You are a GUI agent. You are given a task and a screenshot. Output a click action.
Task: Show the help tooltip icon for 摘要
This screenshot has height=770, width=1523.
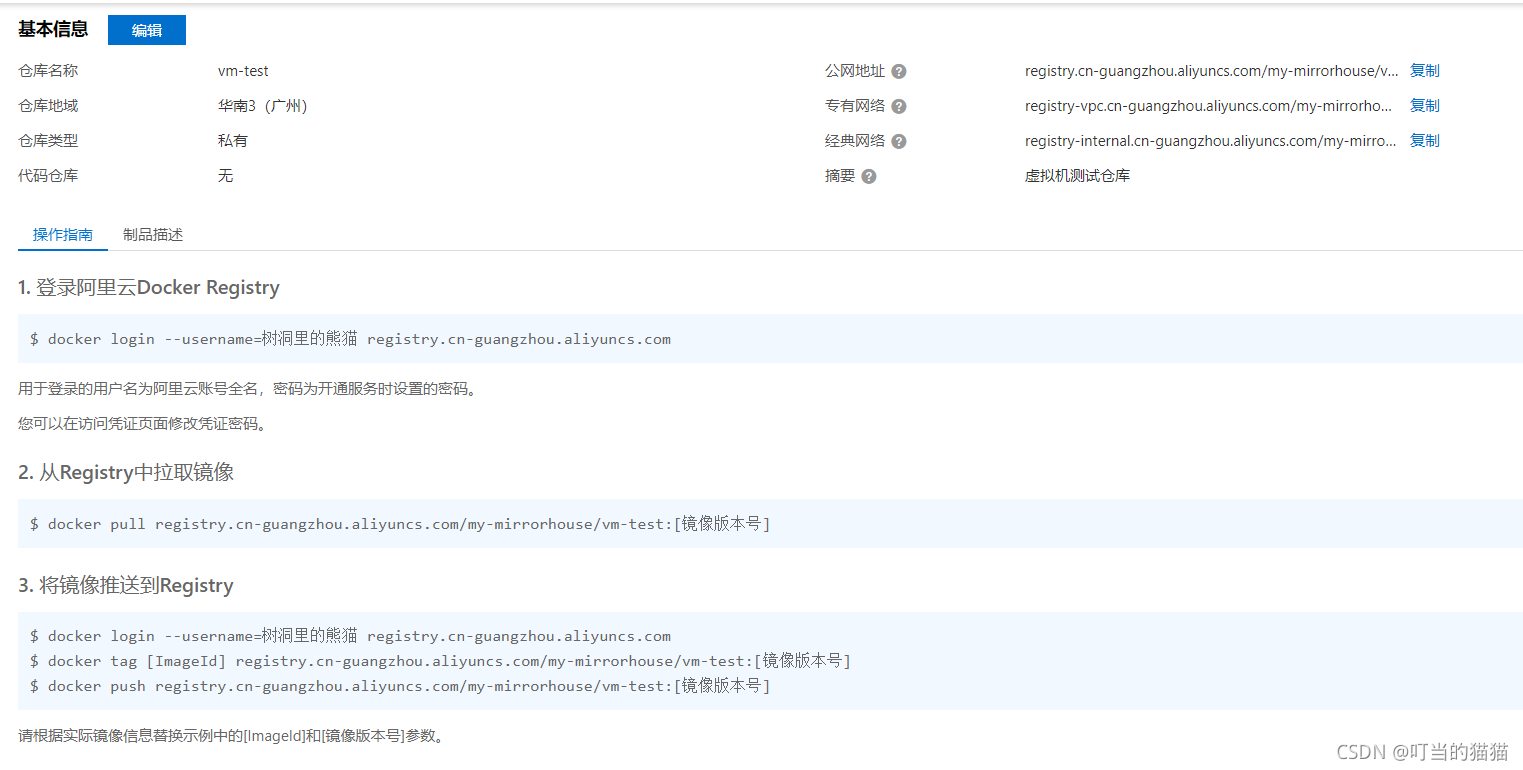click(x=869, y=176)
